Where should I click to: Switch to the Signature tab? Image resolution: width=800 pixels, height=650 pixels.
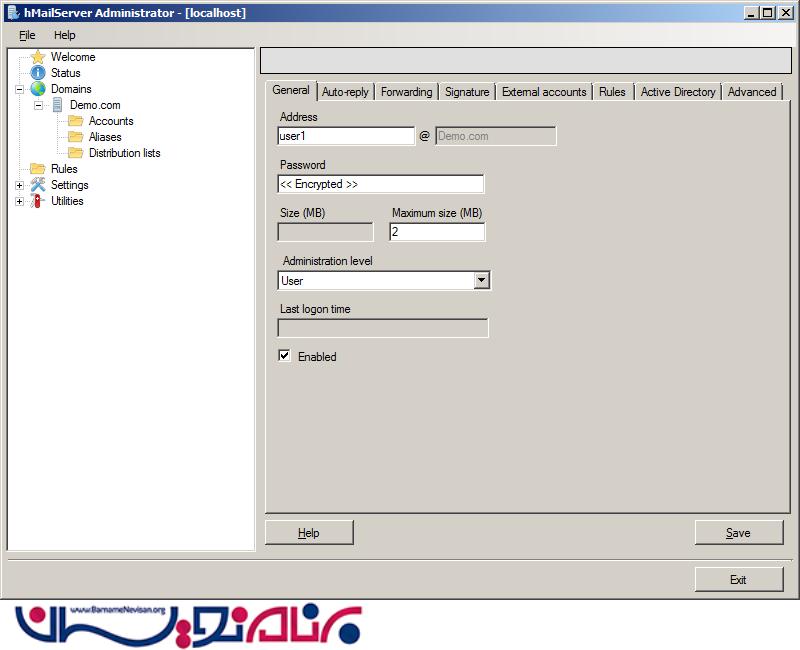[x=467, y=92]
